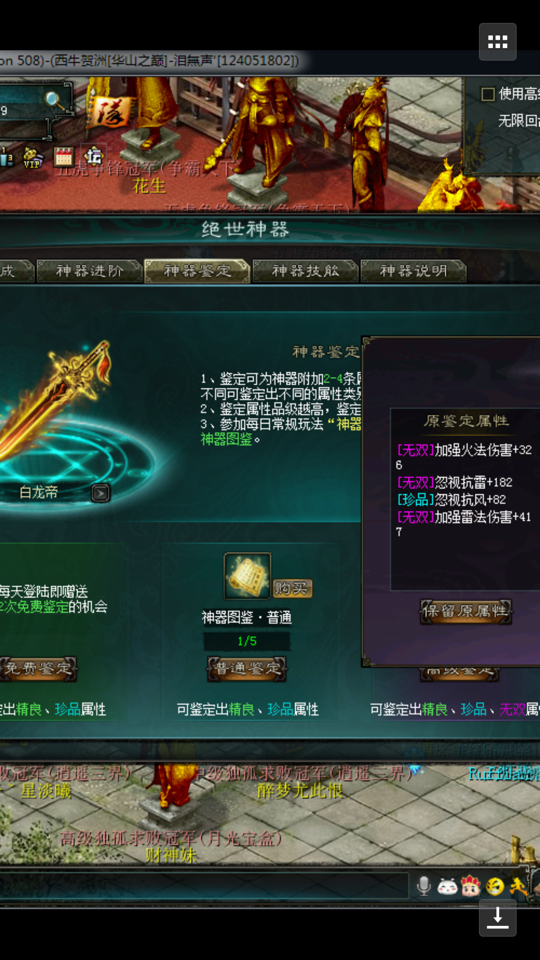Click the 保留原属性 button
Image resolution: width=540 pixels, height=960 pixels.
coord(466,611)
